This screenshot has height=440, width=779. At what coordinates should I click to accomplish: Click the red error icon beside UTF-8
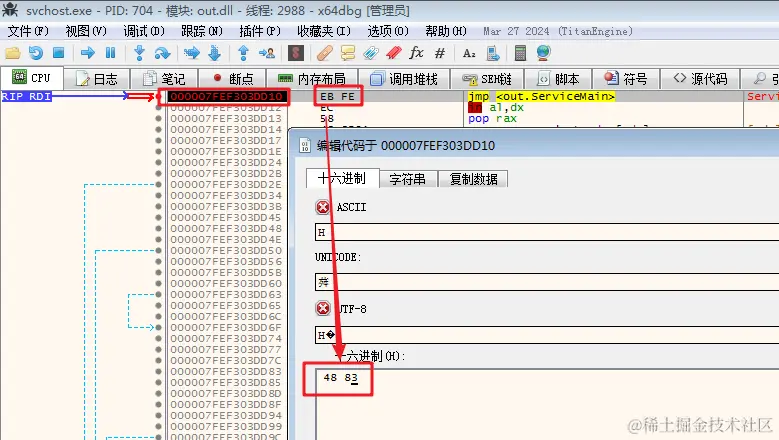coord(323,308)
